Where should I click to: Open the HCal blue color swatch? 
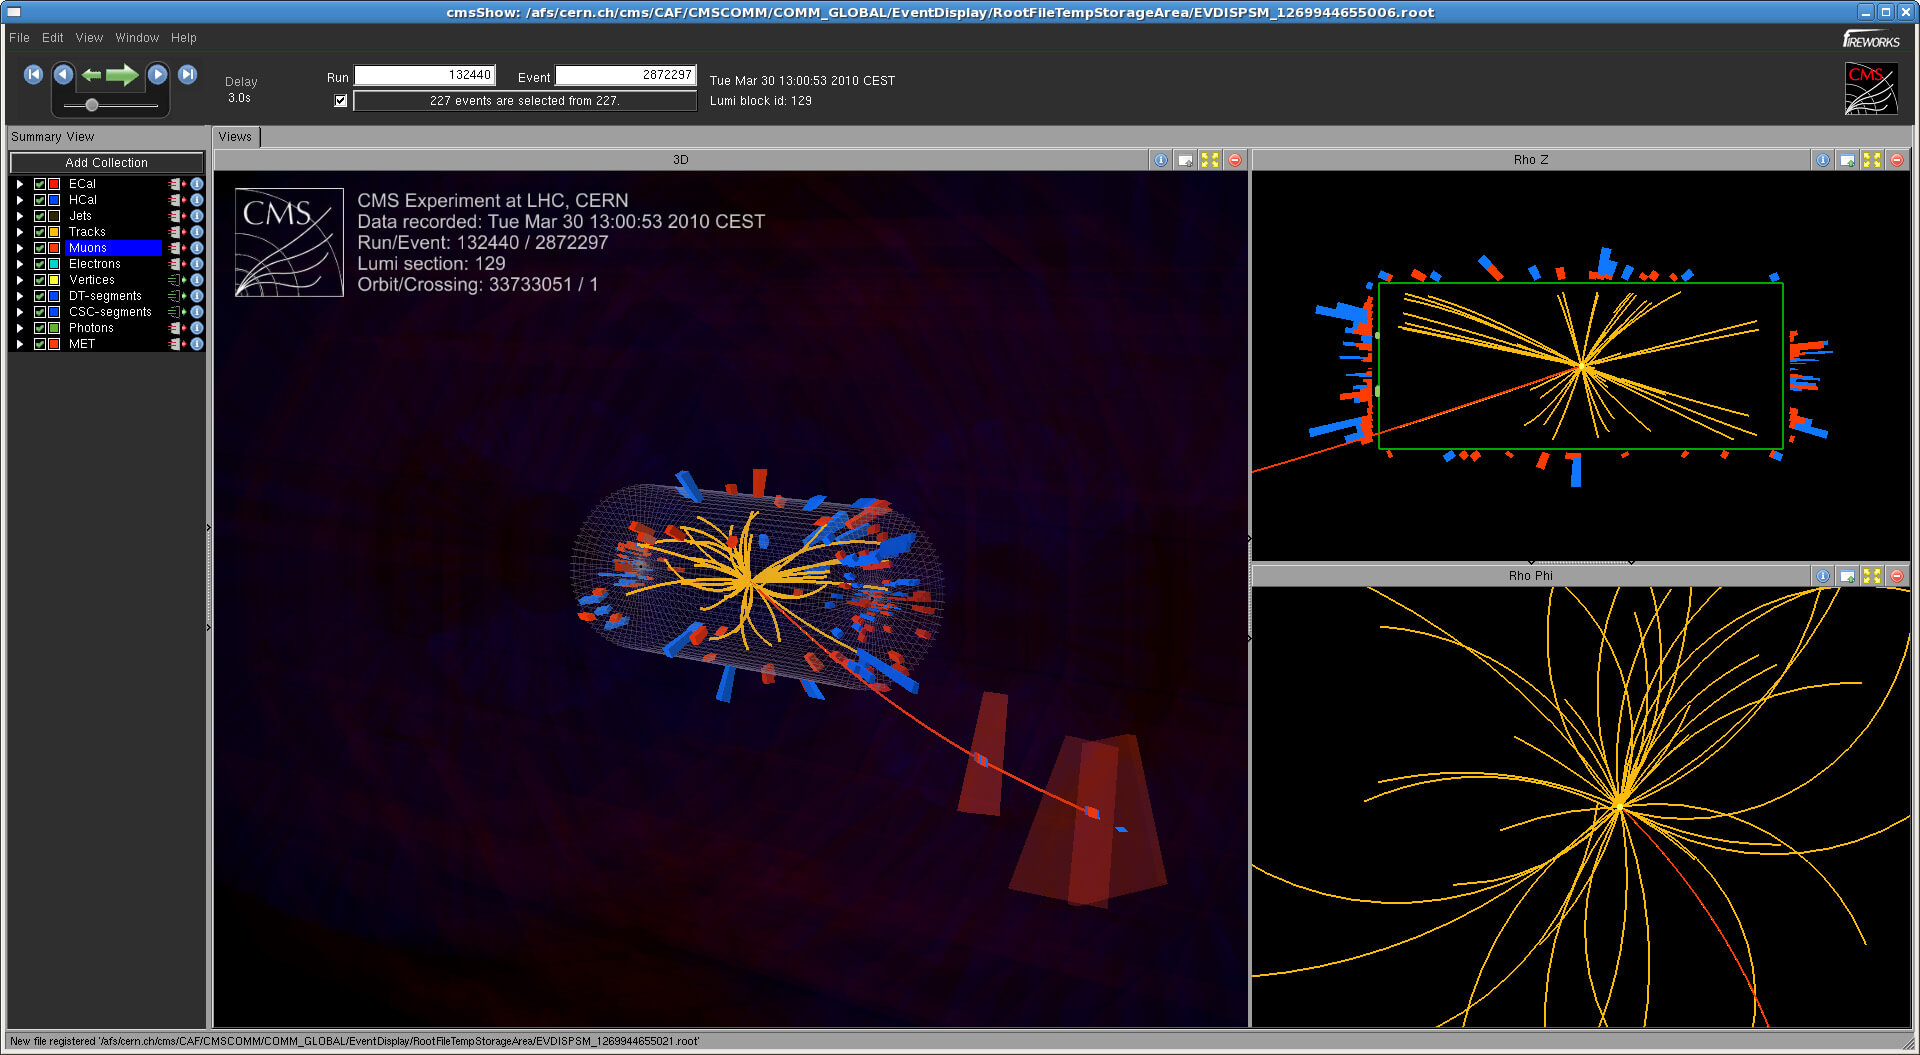[54, 200]
